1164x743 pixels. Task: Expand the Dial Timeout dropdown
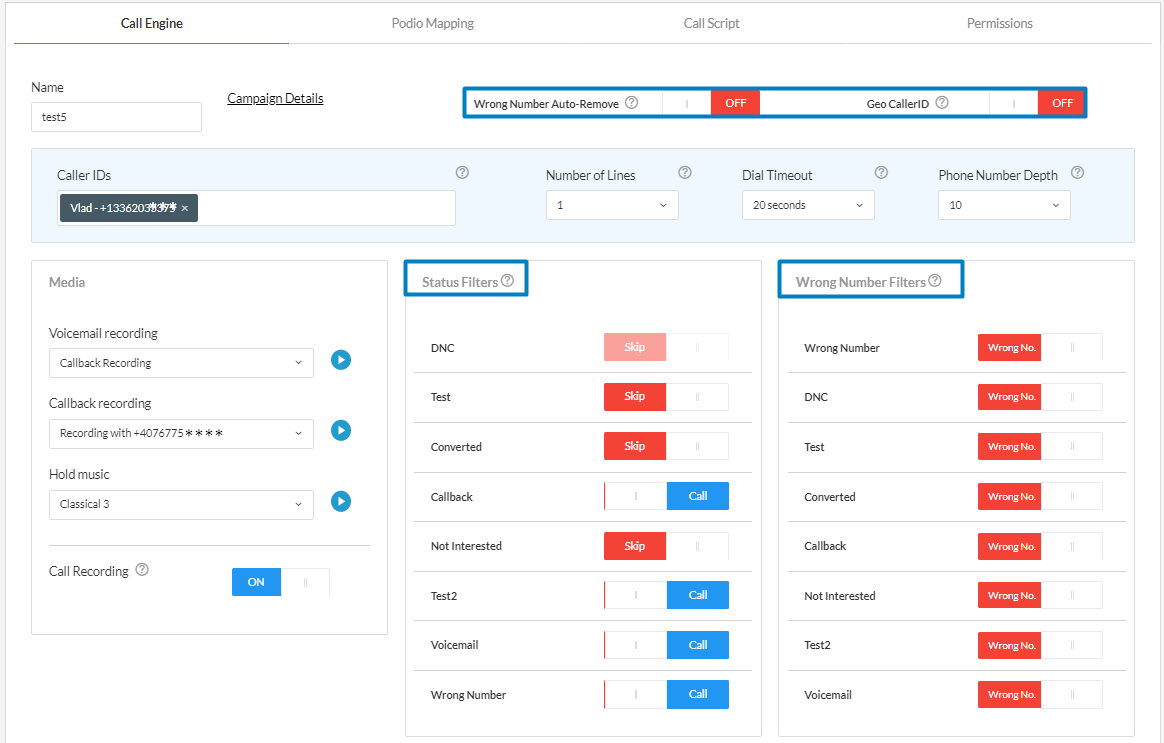coord(808,205)
